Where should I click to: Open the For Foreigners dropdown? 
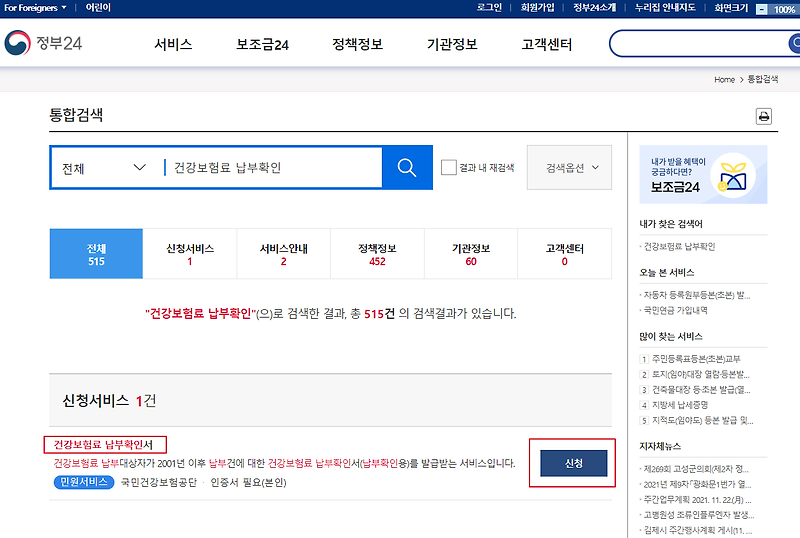[35, 8]
